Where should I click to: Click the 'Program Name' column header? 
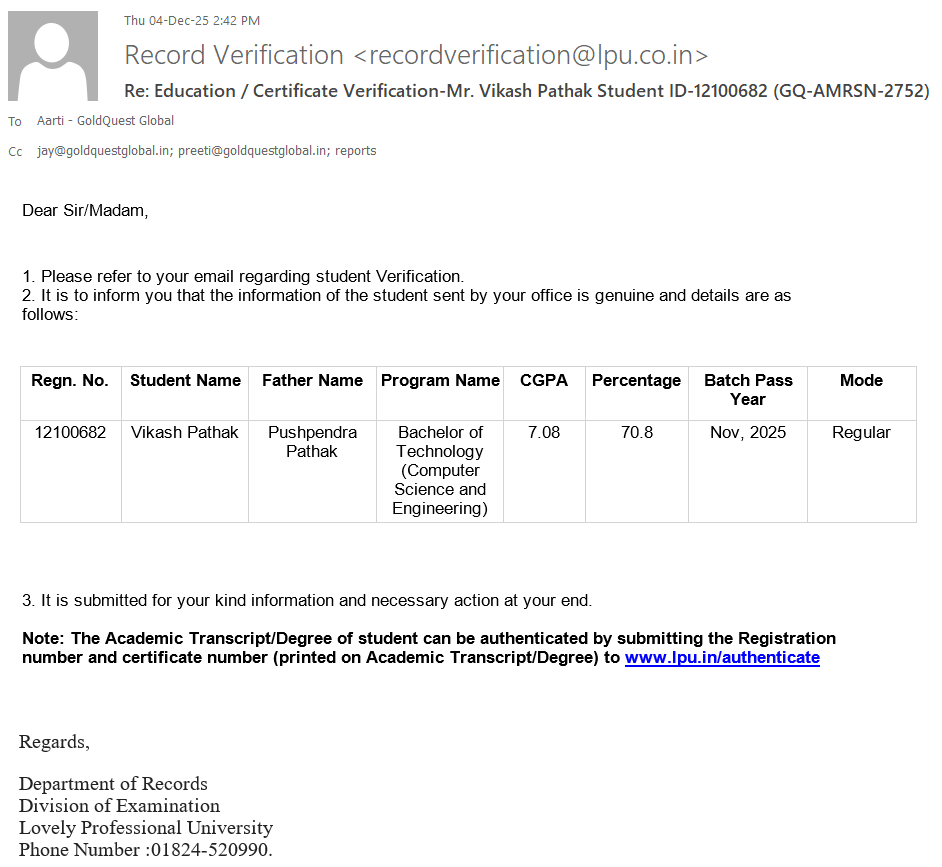(x=440, y=381)
